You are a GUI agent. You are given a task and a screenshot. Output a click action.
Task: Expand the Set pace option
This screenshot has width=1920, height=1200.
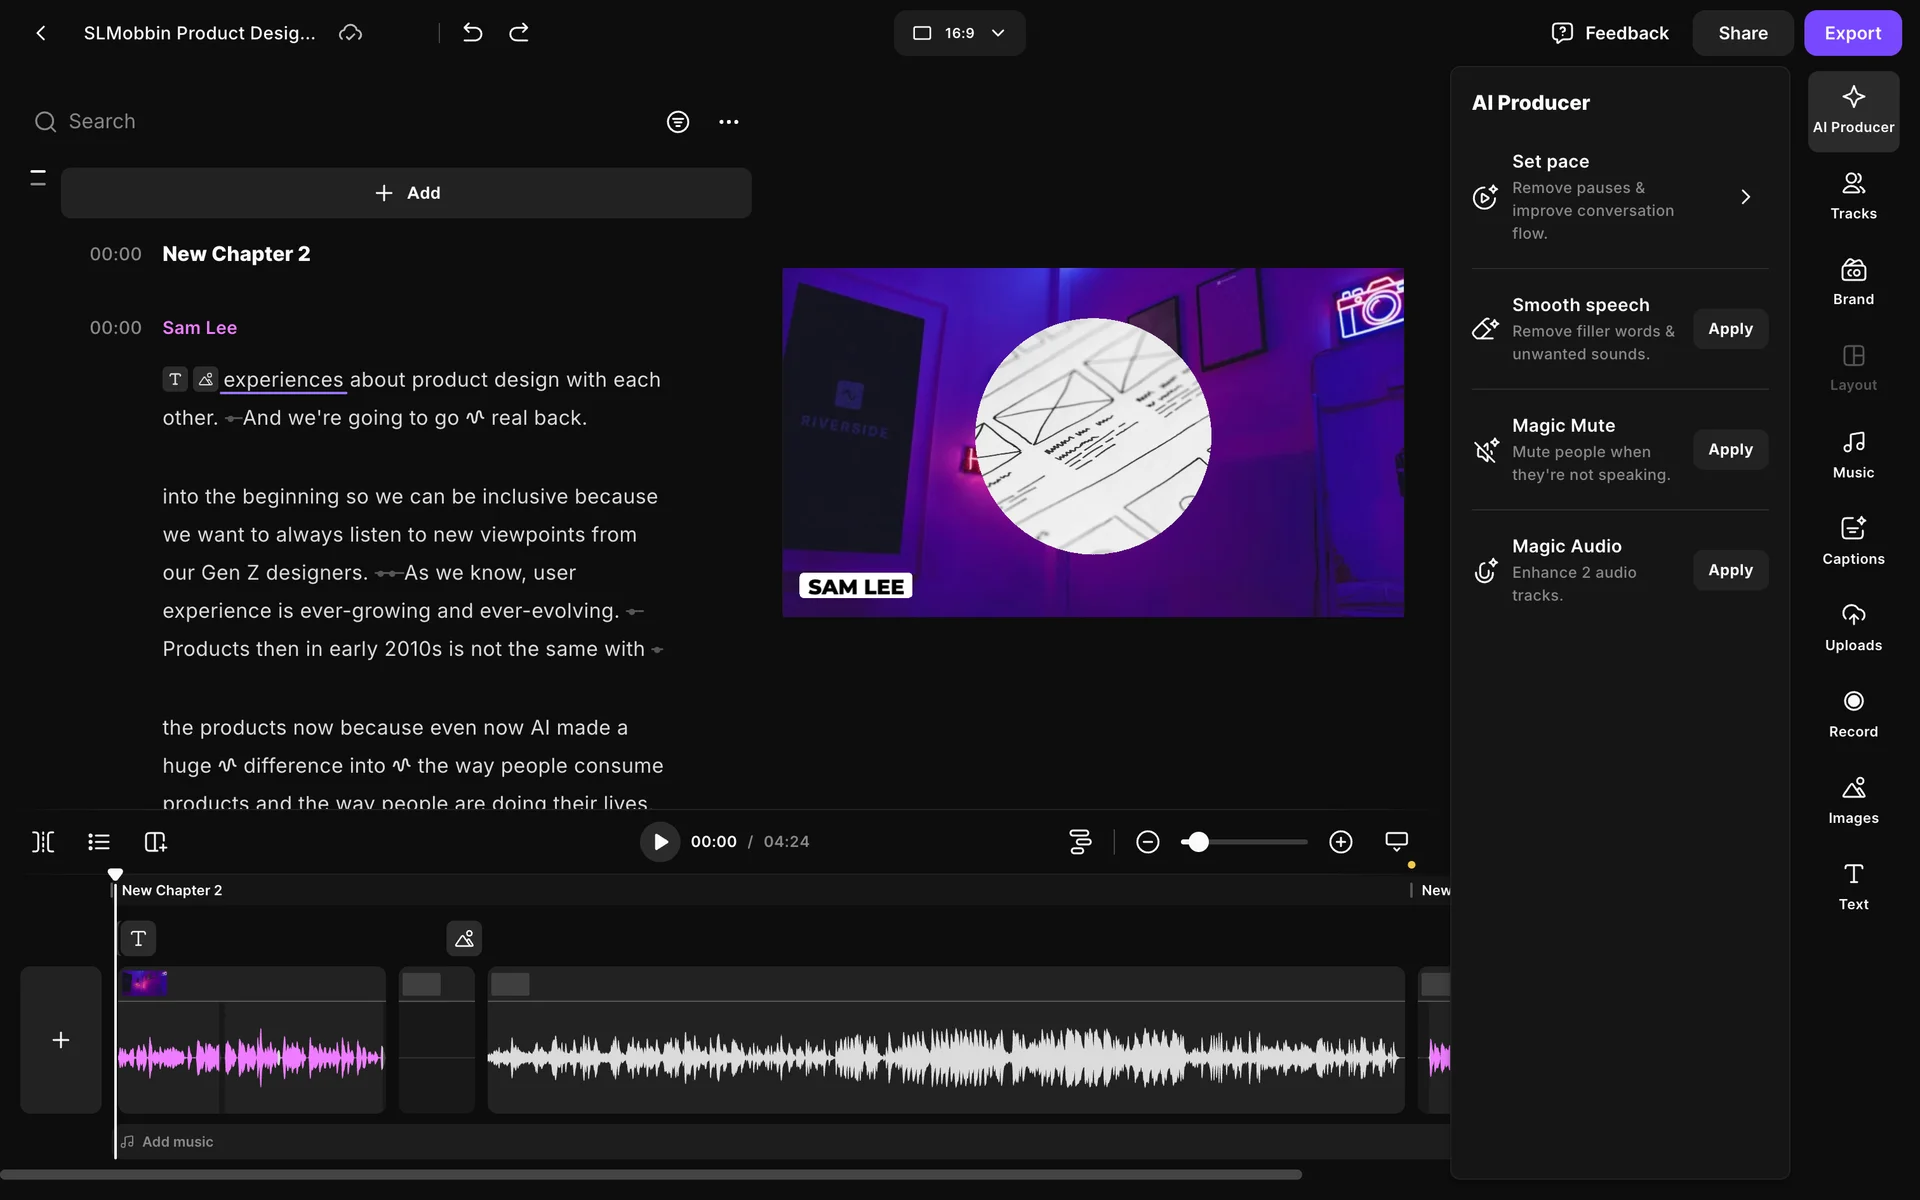click(1745, 197)
